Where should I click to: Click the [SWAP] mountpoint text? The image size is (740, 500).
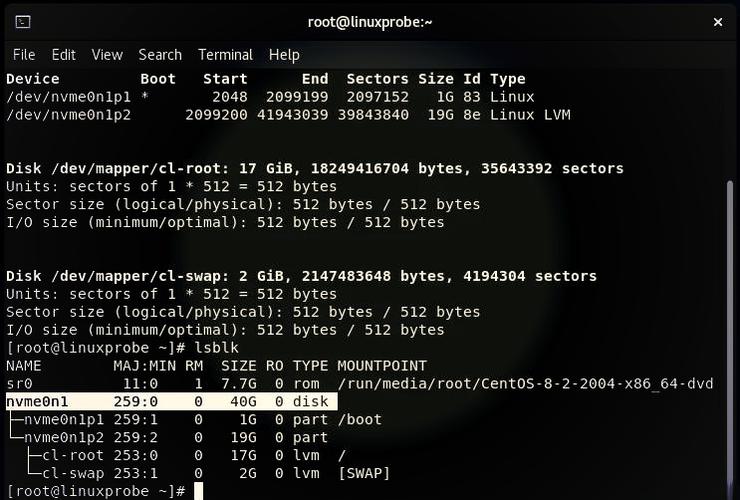click(x=364, y=473)
